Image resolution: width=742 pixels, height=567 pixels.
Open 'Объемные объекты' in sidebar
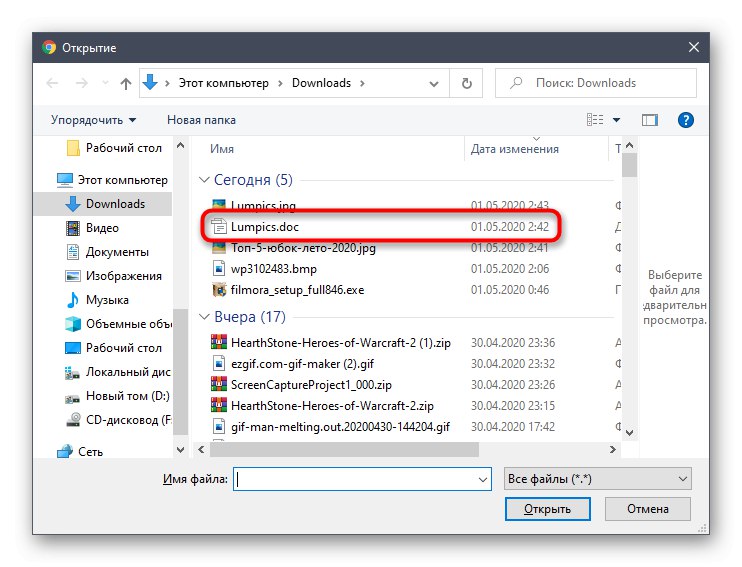118,324
